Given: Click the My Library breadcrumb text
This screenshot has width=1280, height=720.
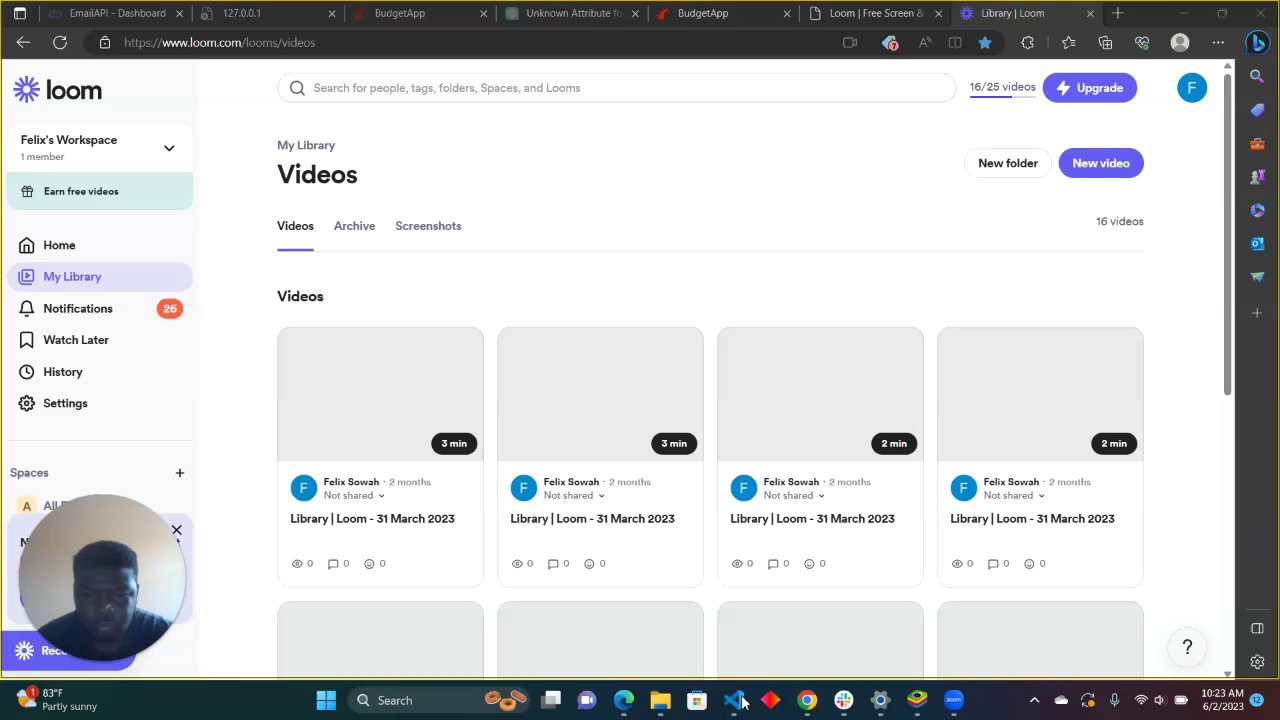Looking at the screenshot, I should 306,145.
